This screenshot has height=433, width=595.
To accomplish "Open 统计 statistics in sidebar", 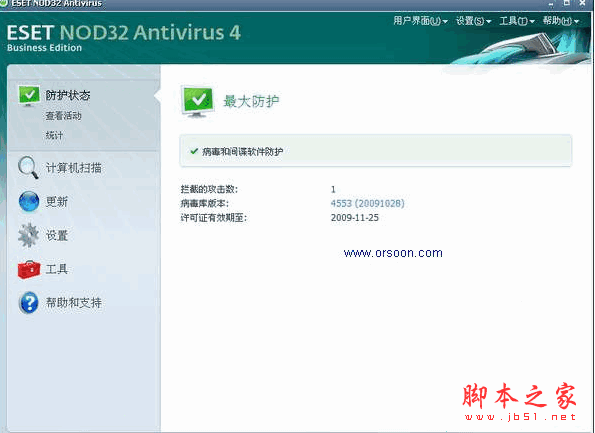I will point(54,135).
